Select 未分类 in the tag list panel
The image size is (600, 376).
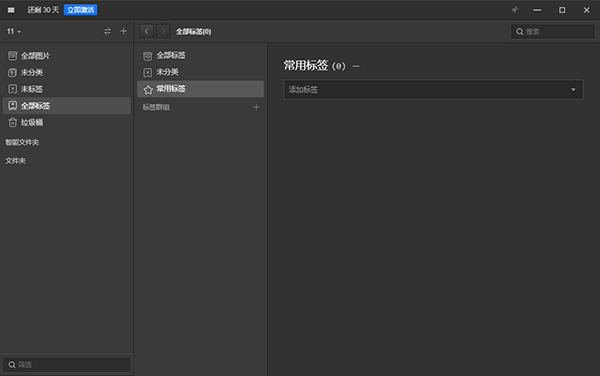point(201,72)
